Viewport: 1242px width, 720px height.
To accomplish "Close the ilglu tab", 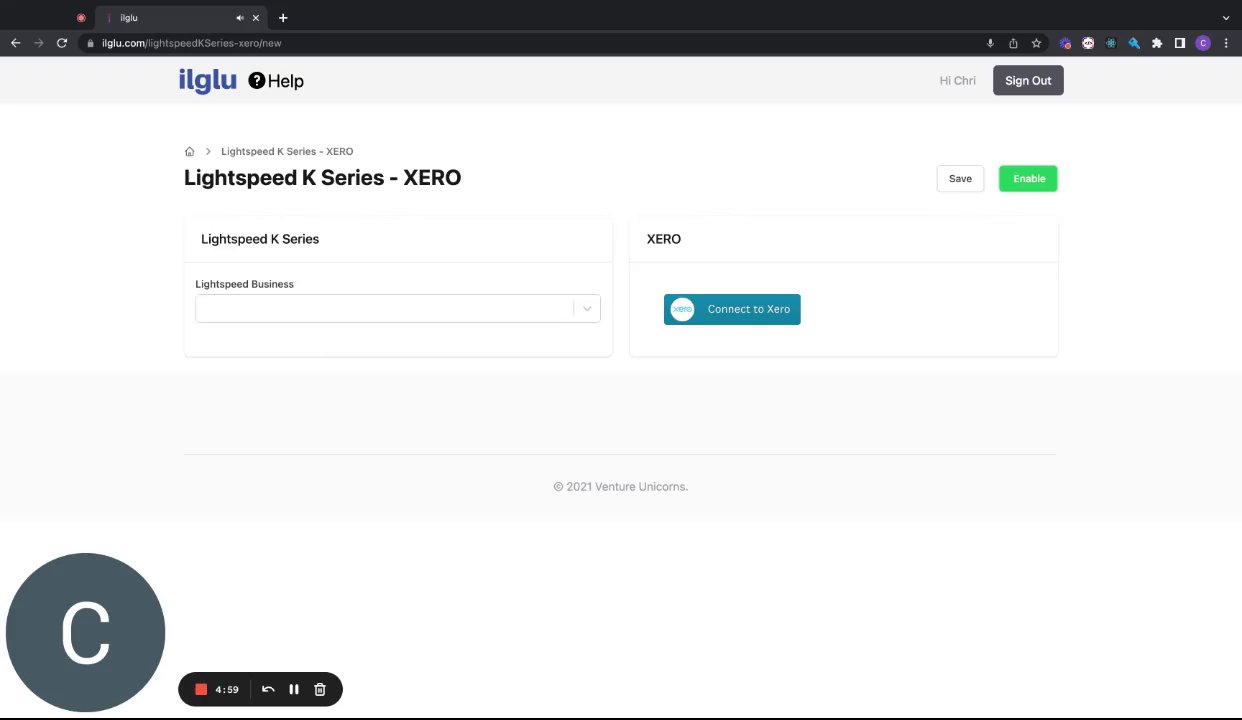I will [x=256, y=18].
